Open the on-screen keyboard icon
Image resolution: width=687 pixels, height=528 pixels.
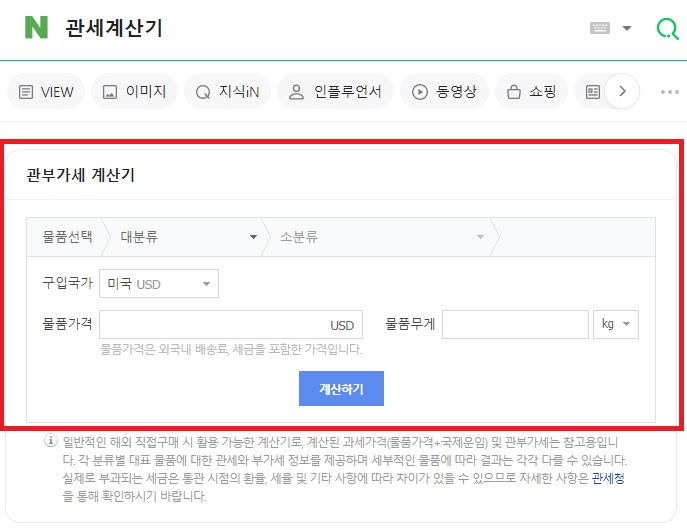click(600, 28)
